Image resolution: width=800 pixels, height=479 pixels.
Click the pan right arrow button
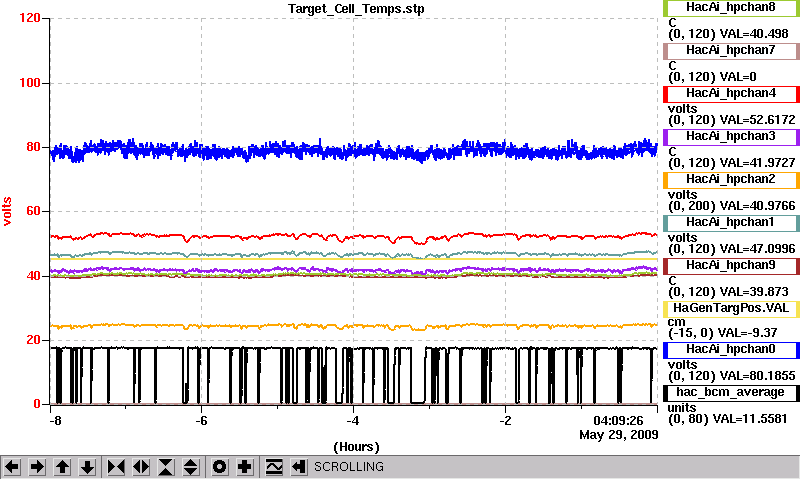click(37, 467)
